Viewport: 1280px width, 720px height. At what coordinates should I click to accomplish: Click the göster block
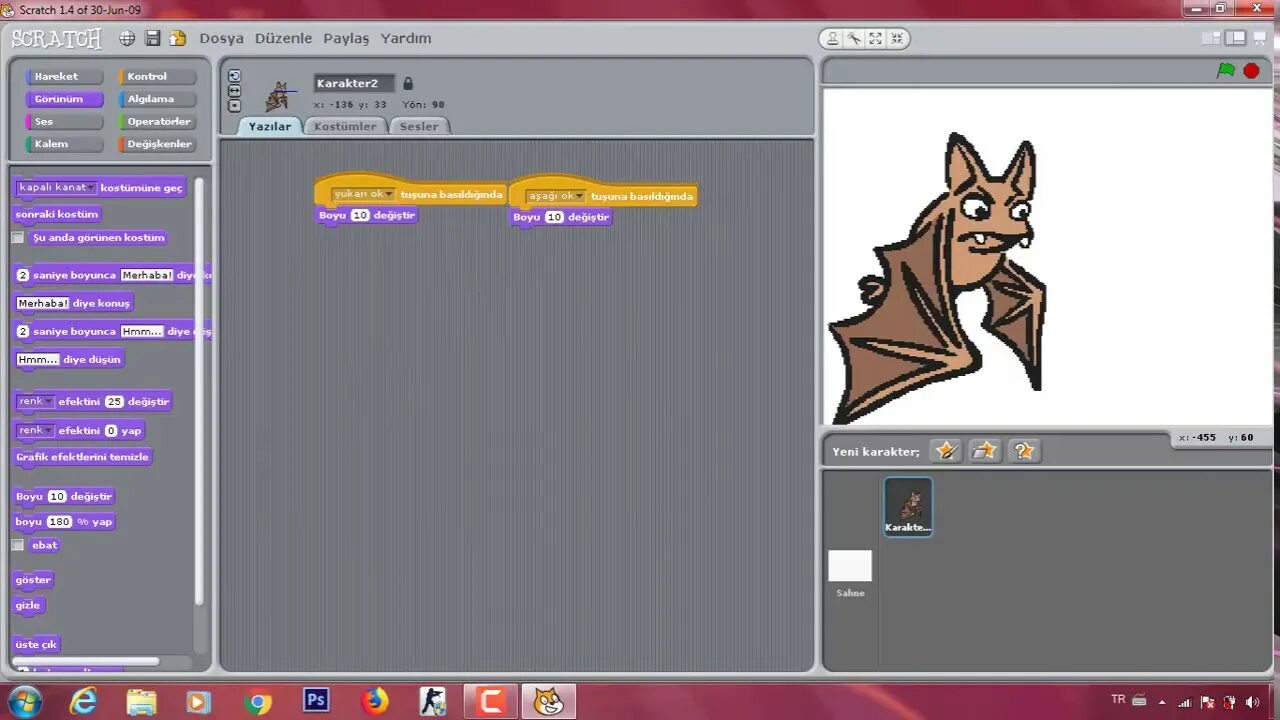click(x=33, y=580)
